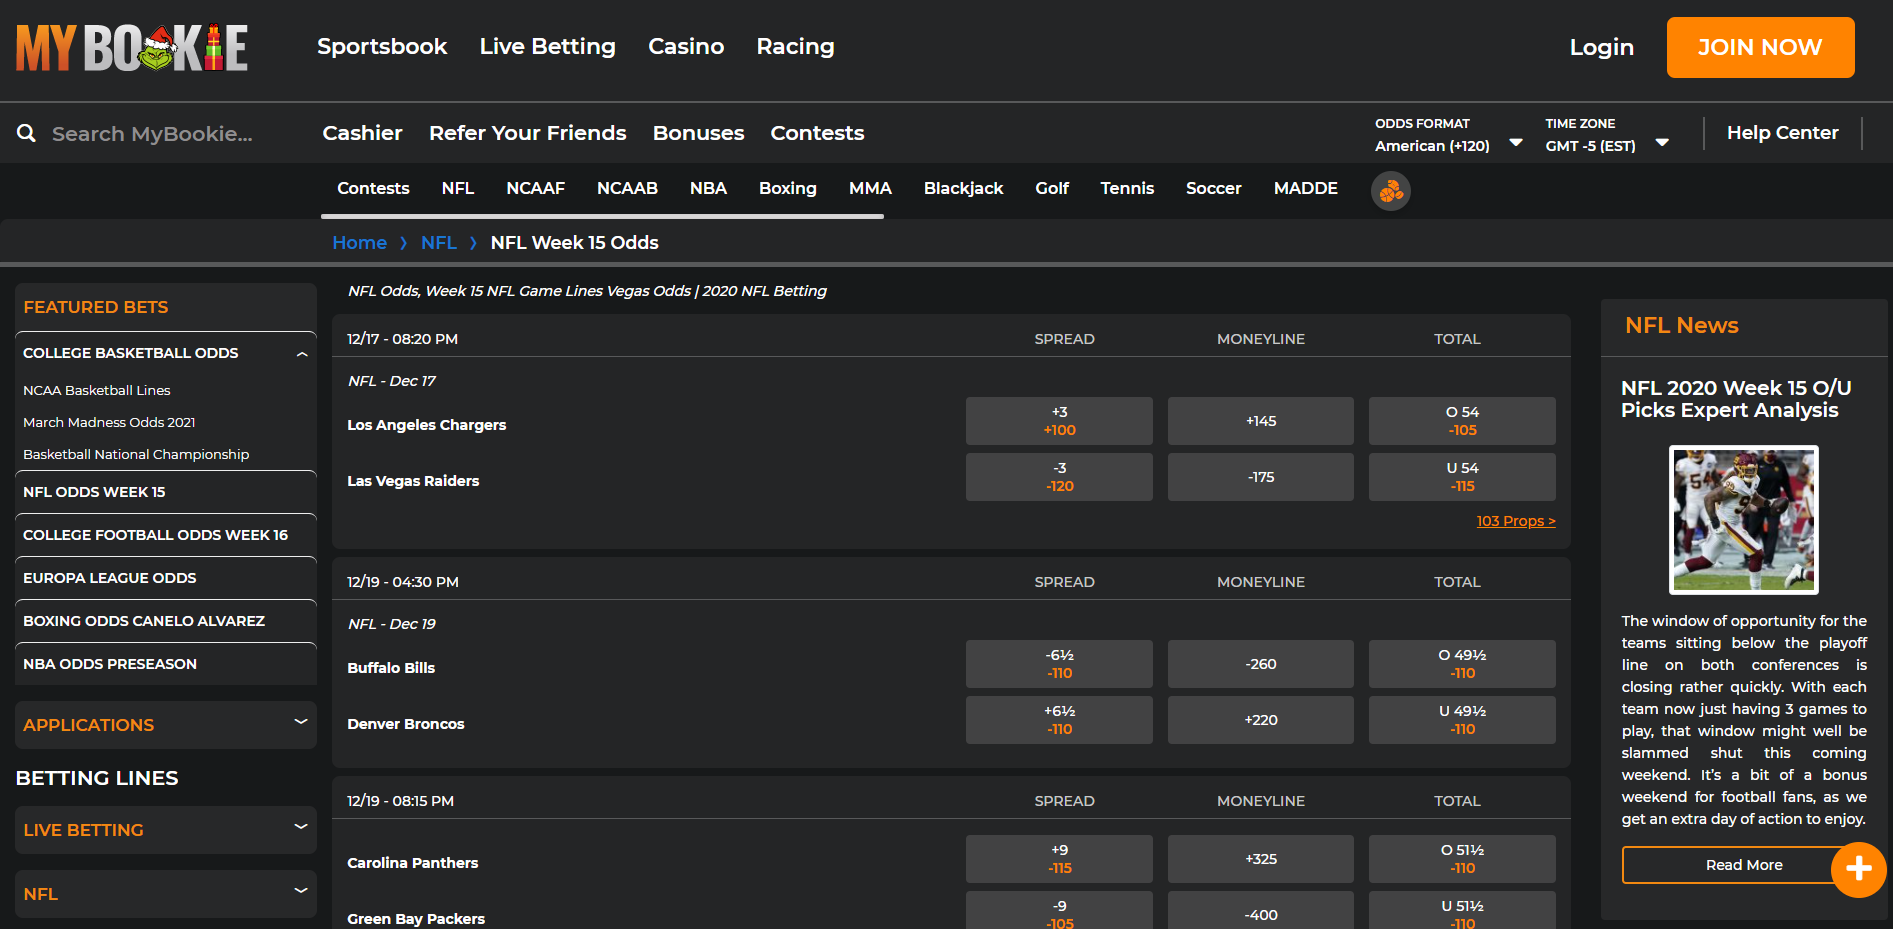
Task: Open NCAA Basketball Lines
Action: tap(97, 391)
